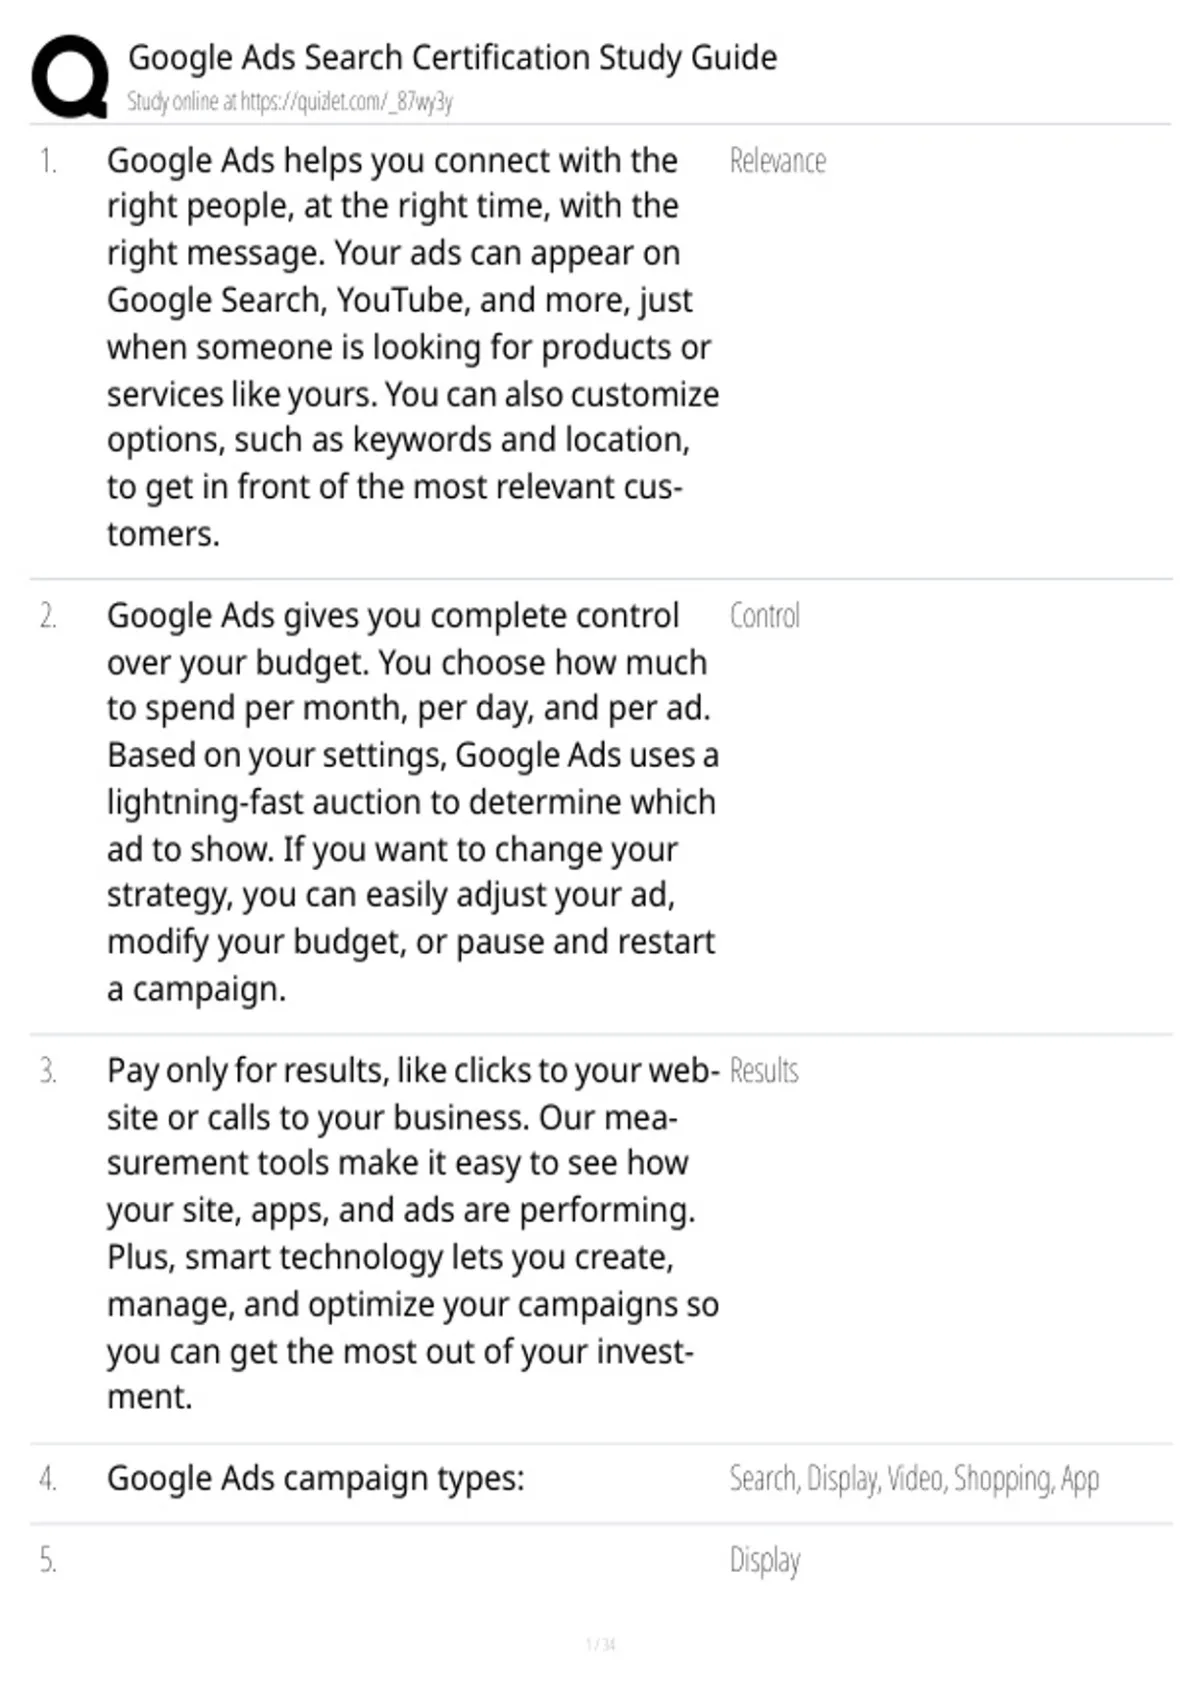The image size is (1200, 1700).
Task: Click the sentence about lightning-fast auction
Action: (413, 802)
